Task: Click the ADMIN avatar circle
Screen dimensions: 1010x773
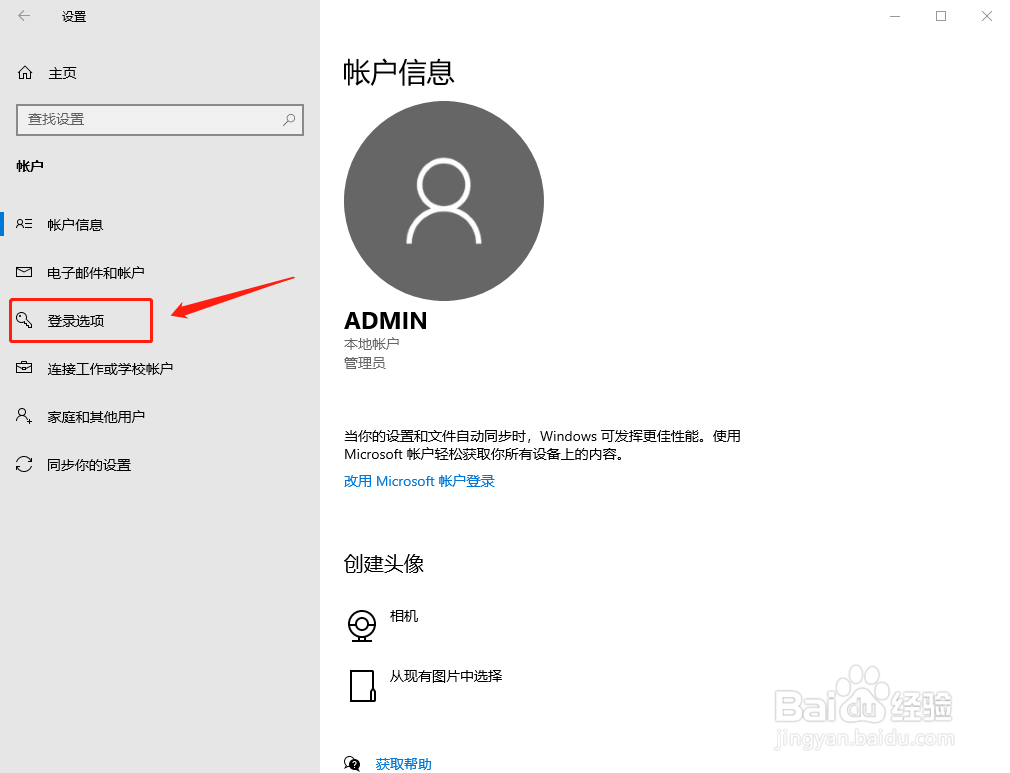Action: pos(443,200)
